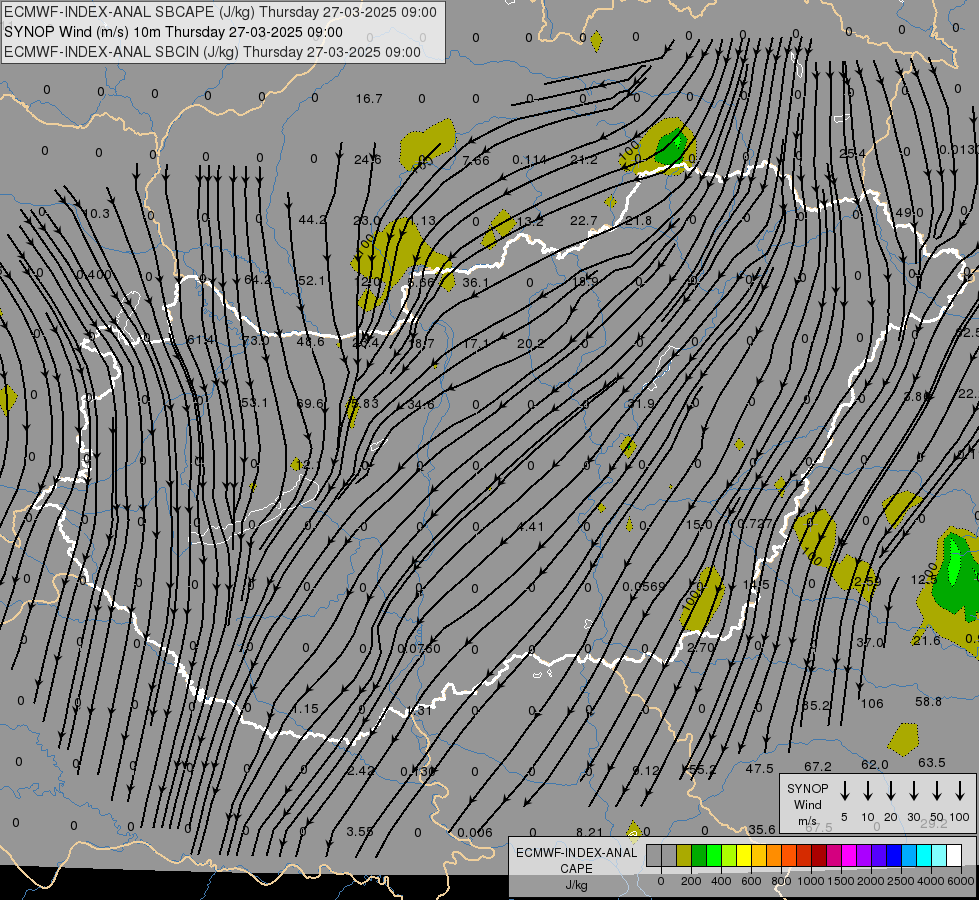Click the map value '0.0569'
The height and width of the screenshot is (900, 979).
click(644, 586)
